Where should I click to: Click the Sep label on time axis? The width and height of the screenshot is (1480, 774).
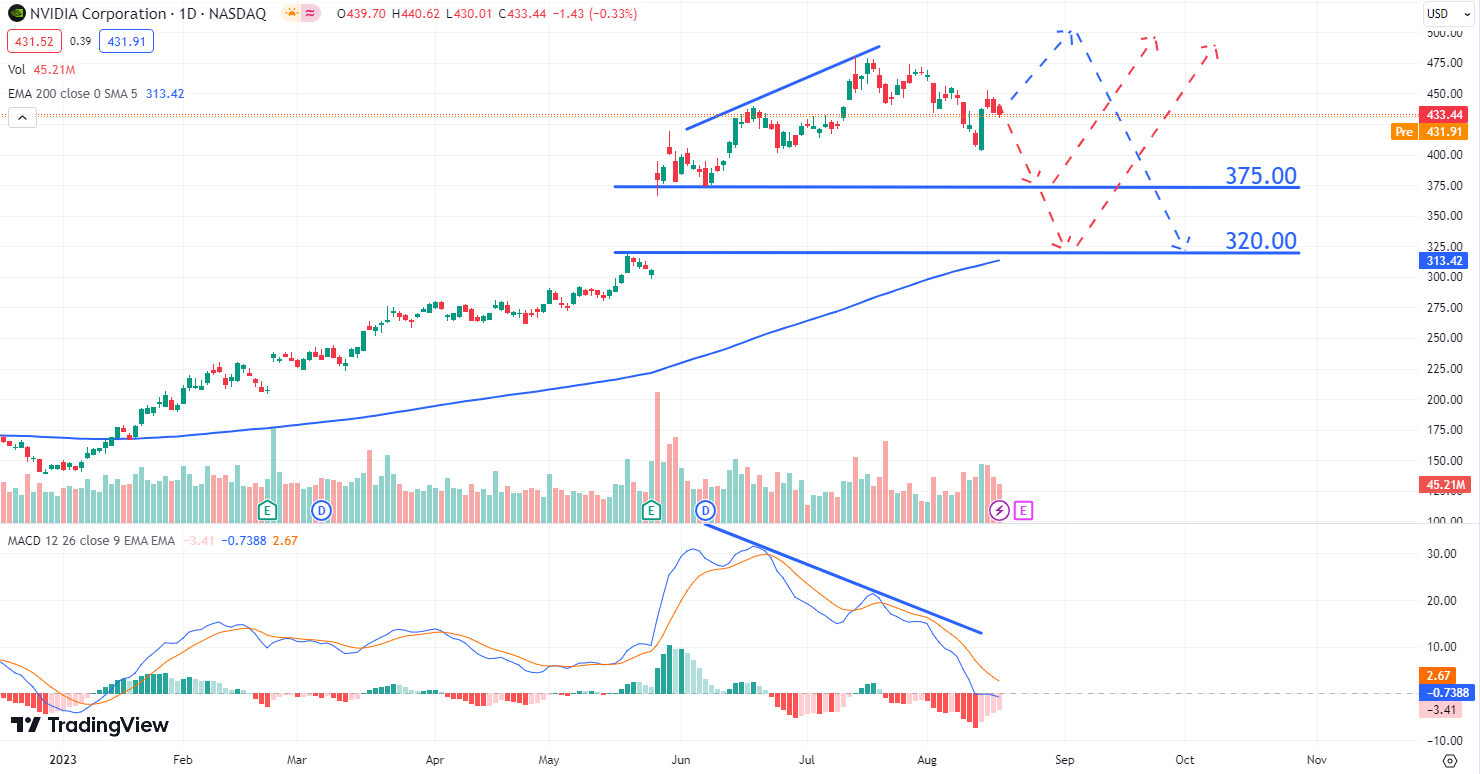[x=1065, y=759]
